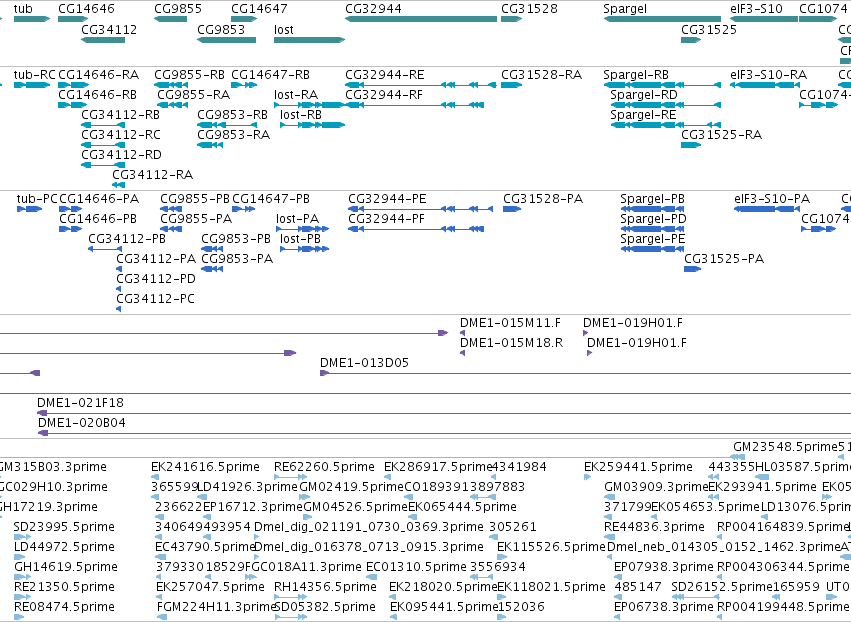Click the tub-RC transcript label

click(35, 75)
